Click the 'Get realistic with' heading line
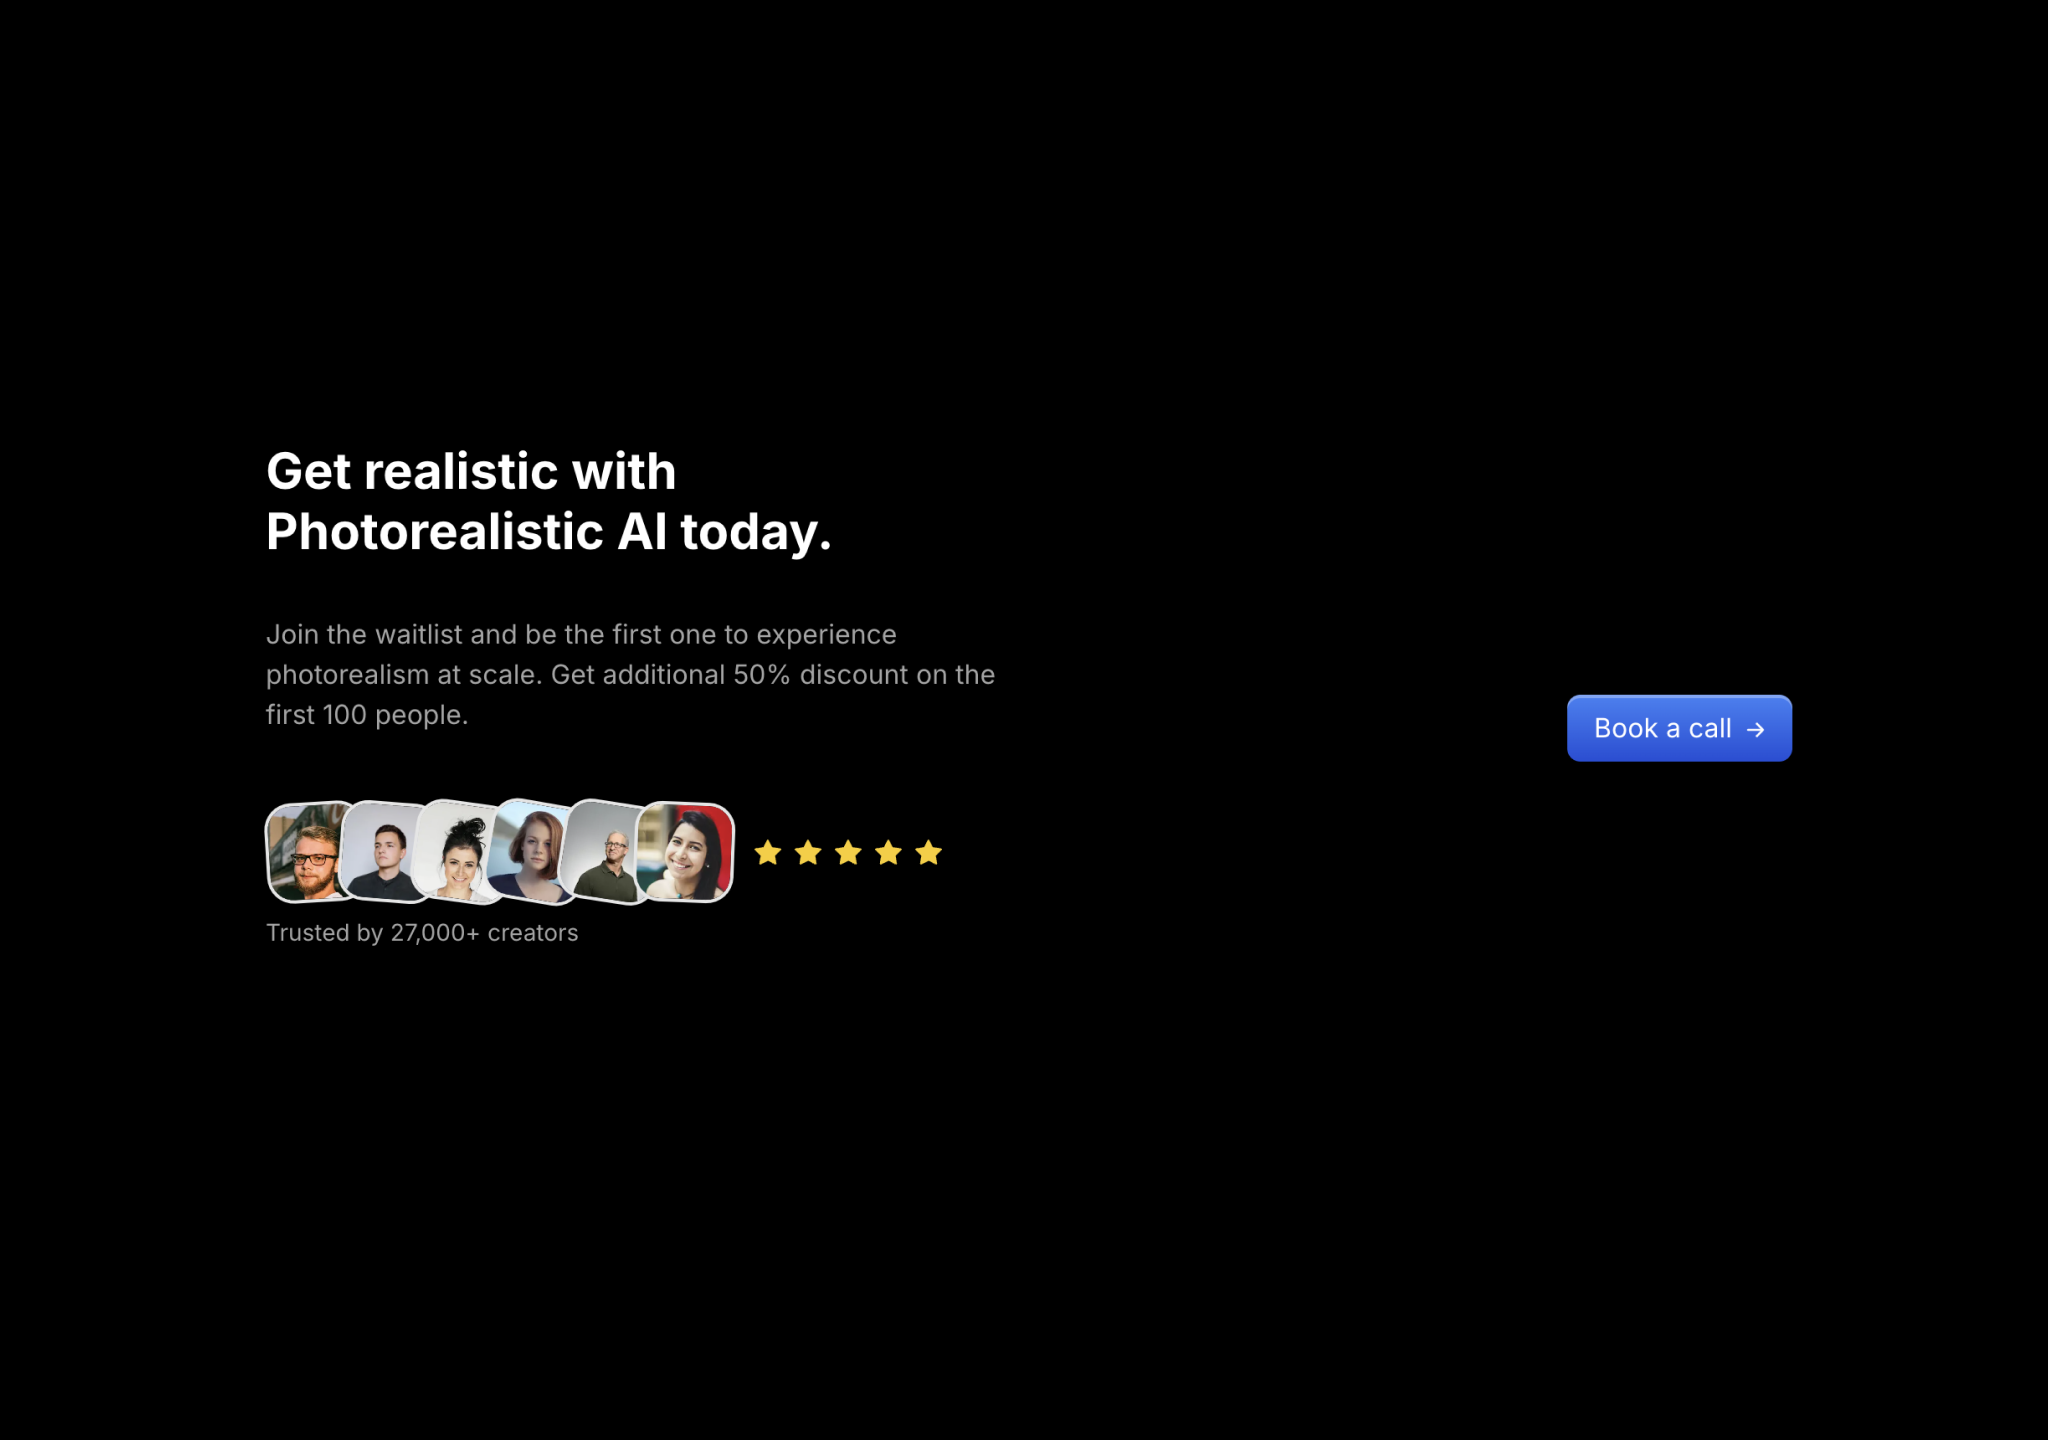This screenshot has width=2048, height=1440. [471, 471]
